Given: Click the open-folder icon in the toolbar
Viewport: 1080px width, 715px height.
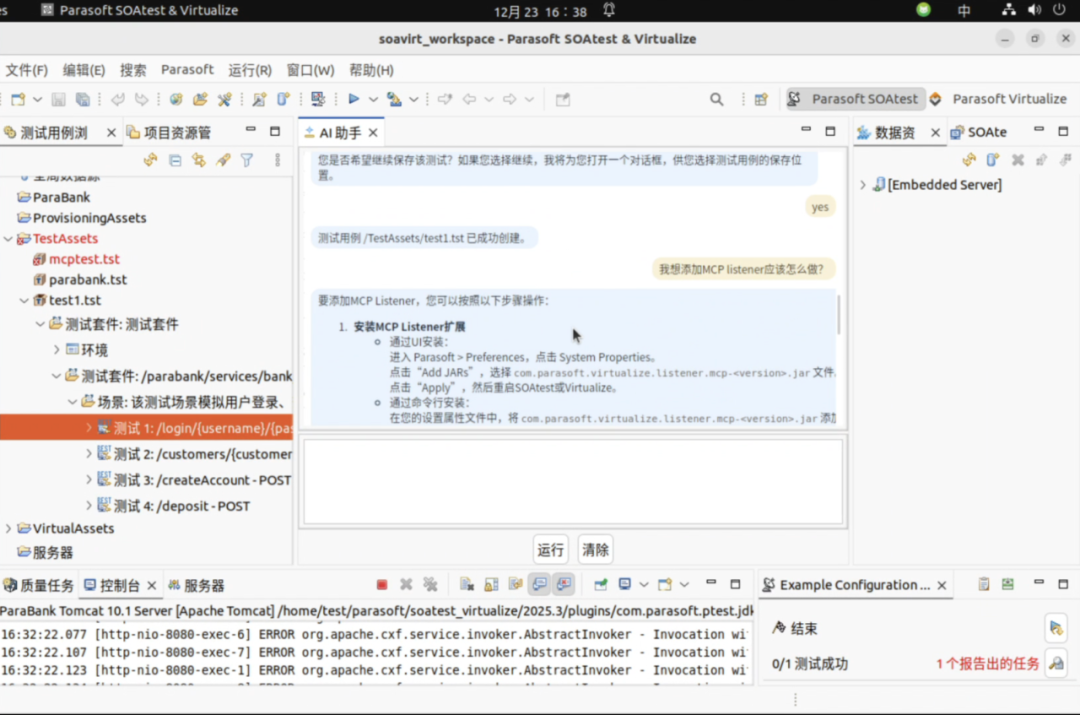Looking at the screenshot, I should tap(200, 99).
